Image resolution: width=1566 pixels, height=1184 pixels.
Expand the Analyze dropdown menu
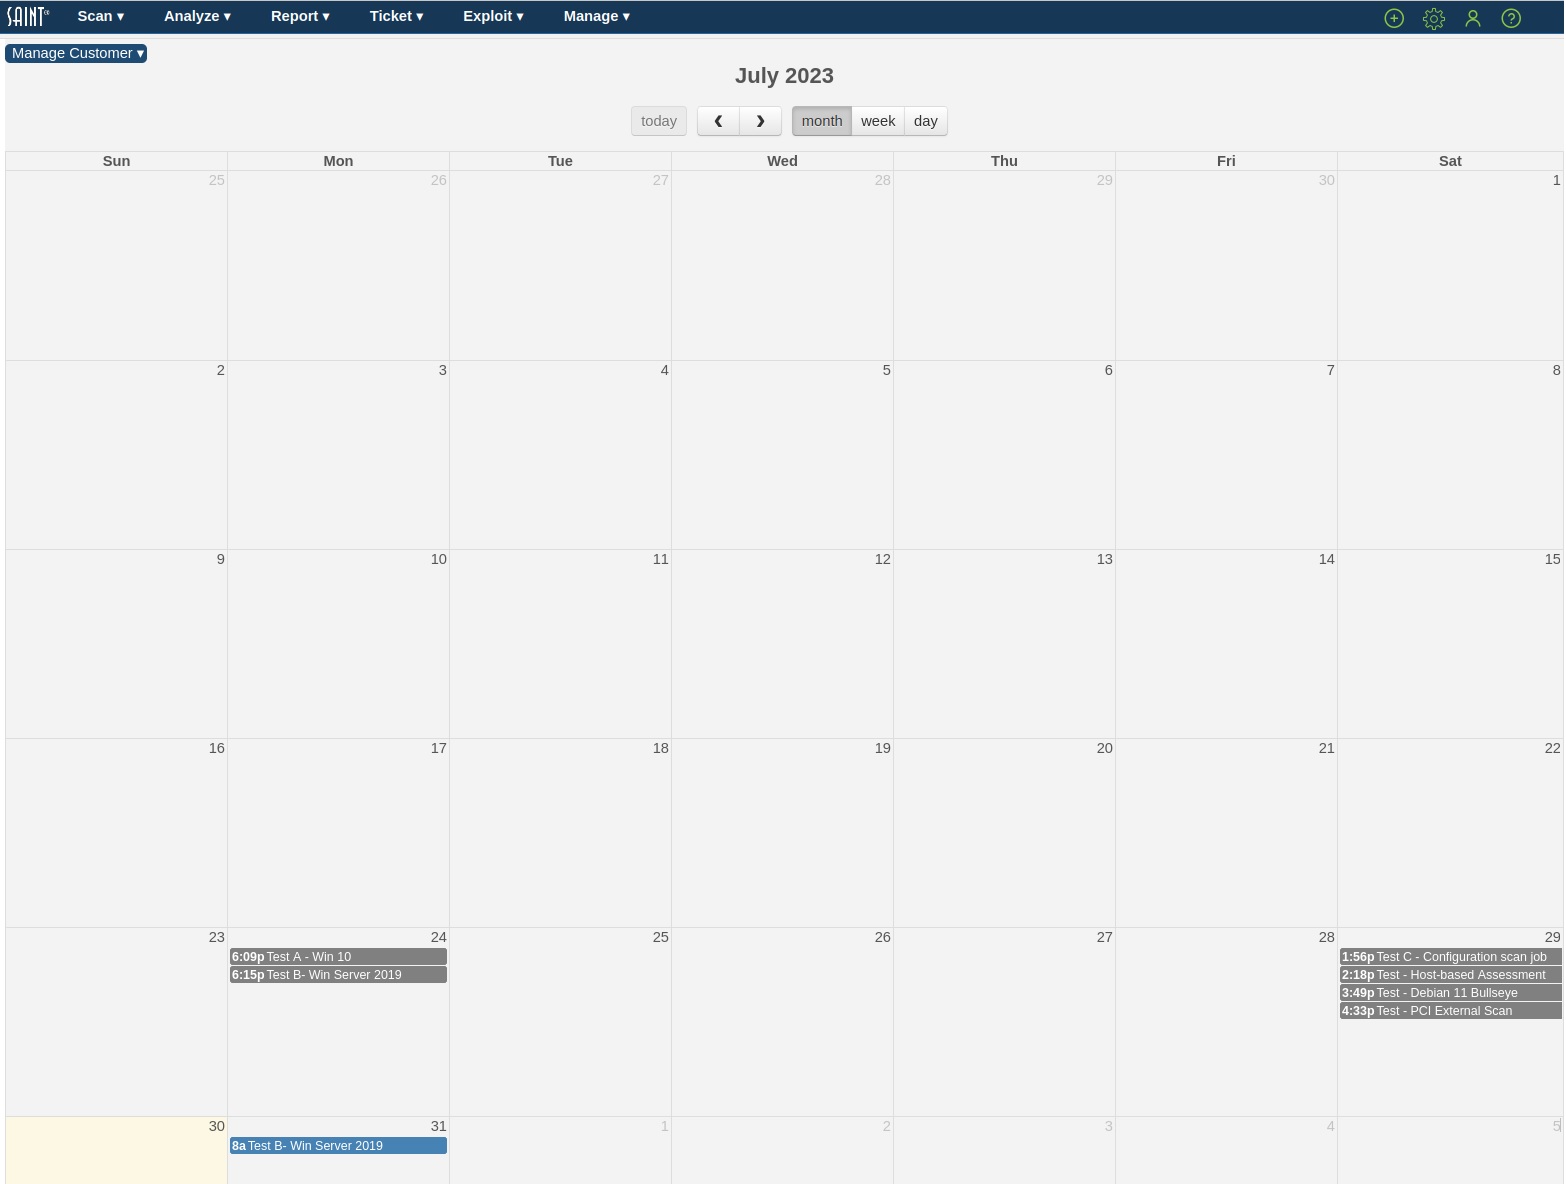pyautogui.click(x=197, y=16)
